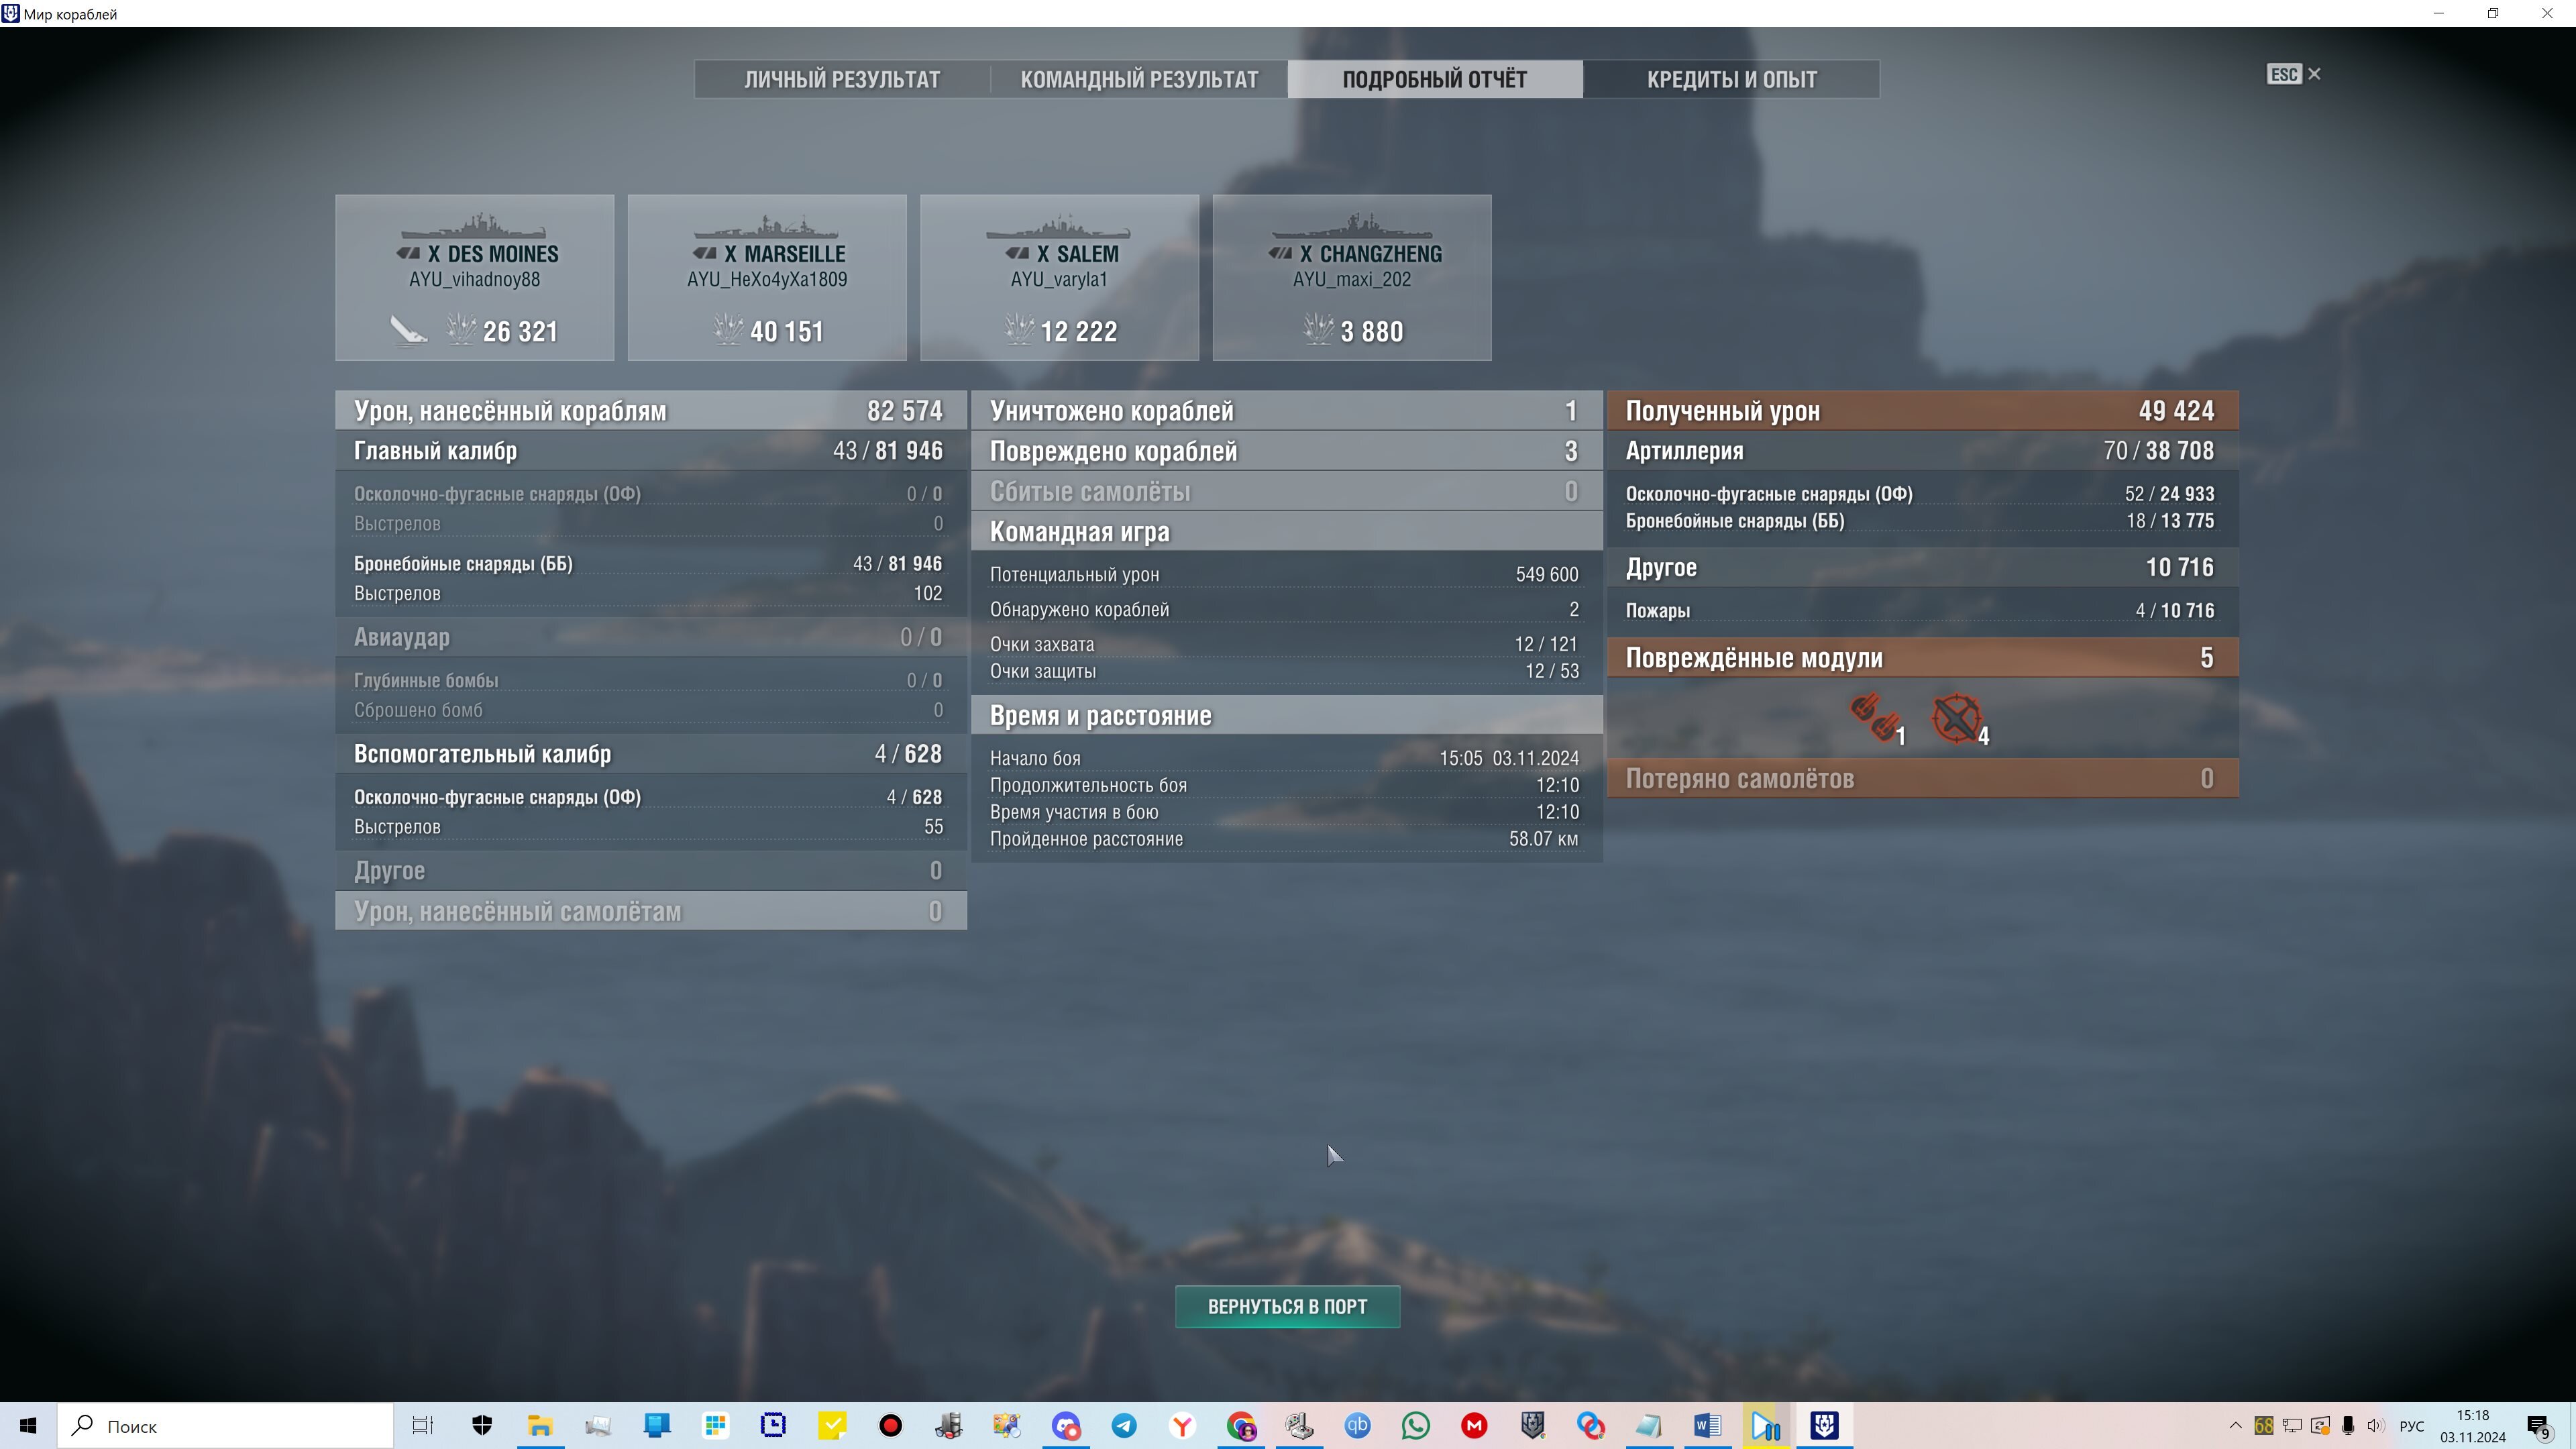Click damage icon next to 40 151
The image size is (2576, 1449).
[x=727, y=329]
